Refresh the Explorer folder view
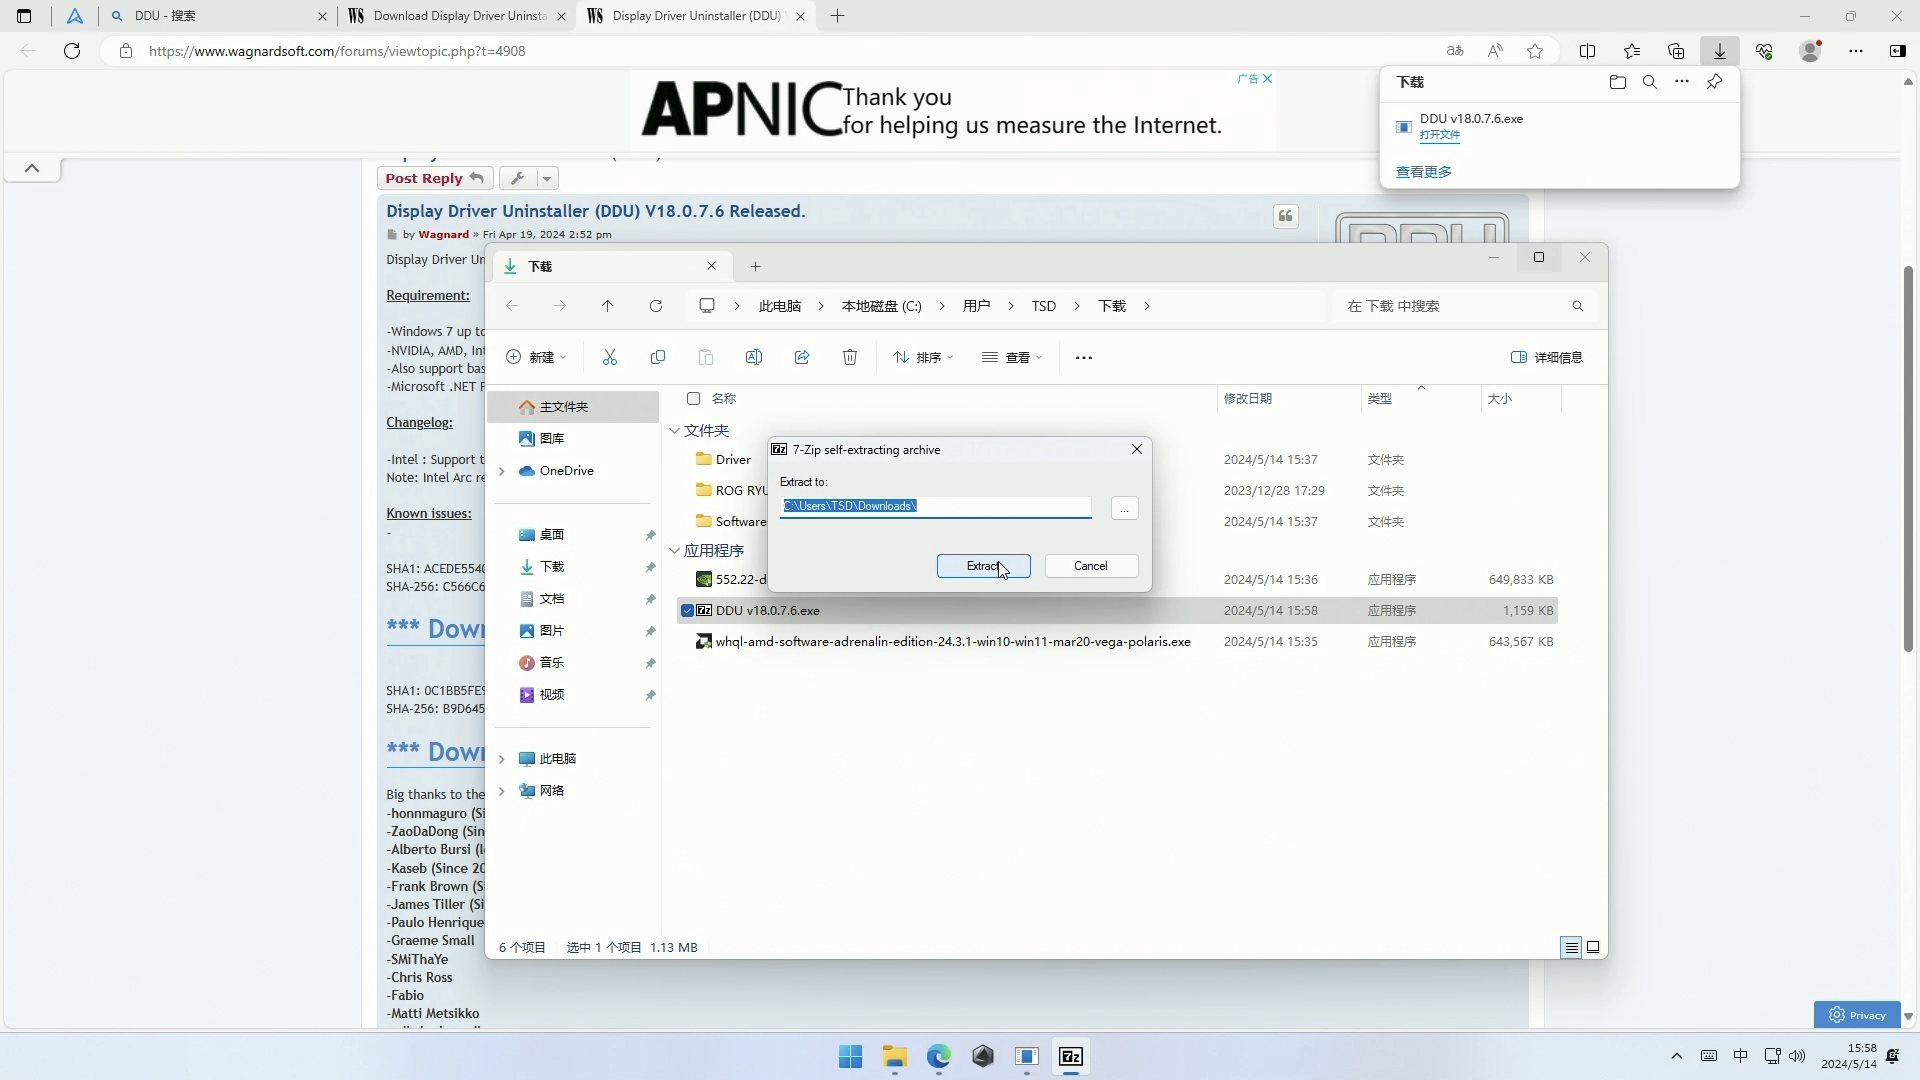 656,306
